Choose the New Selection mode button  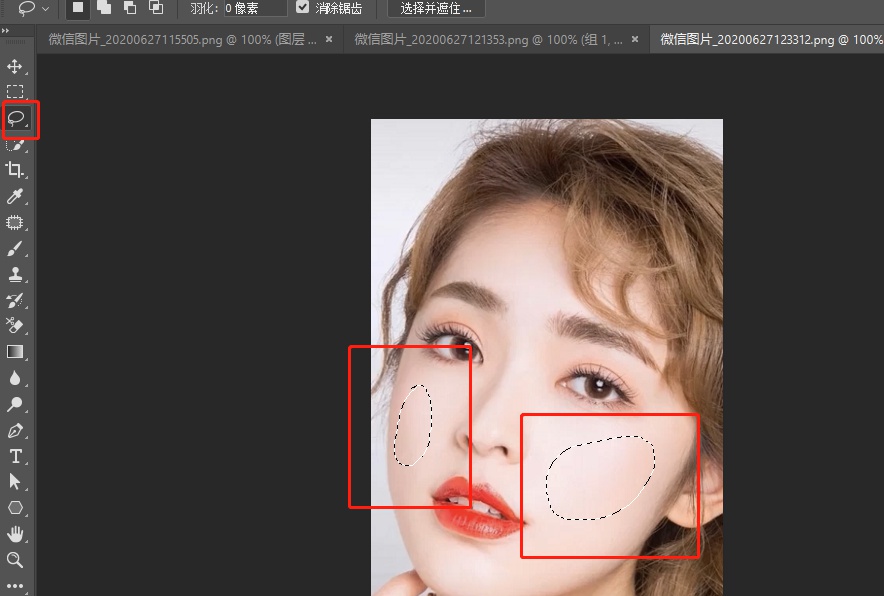click(78, 7)
